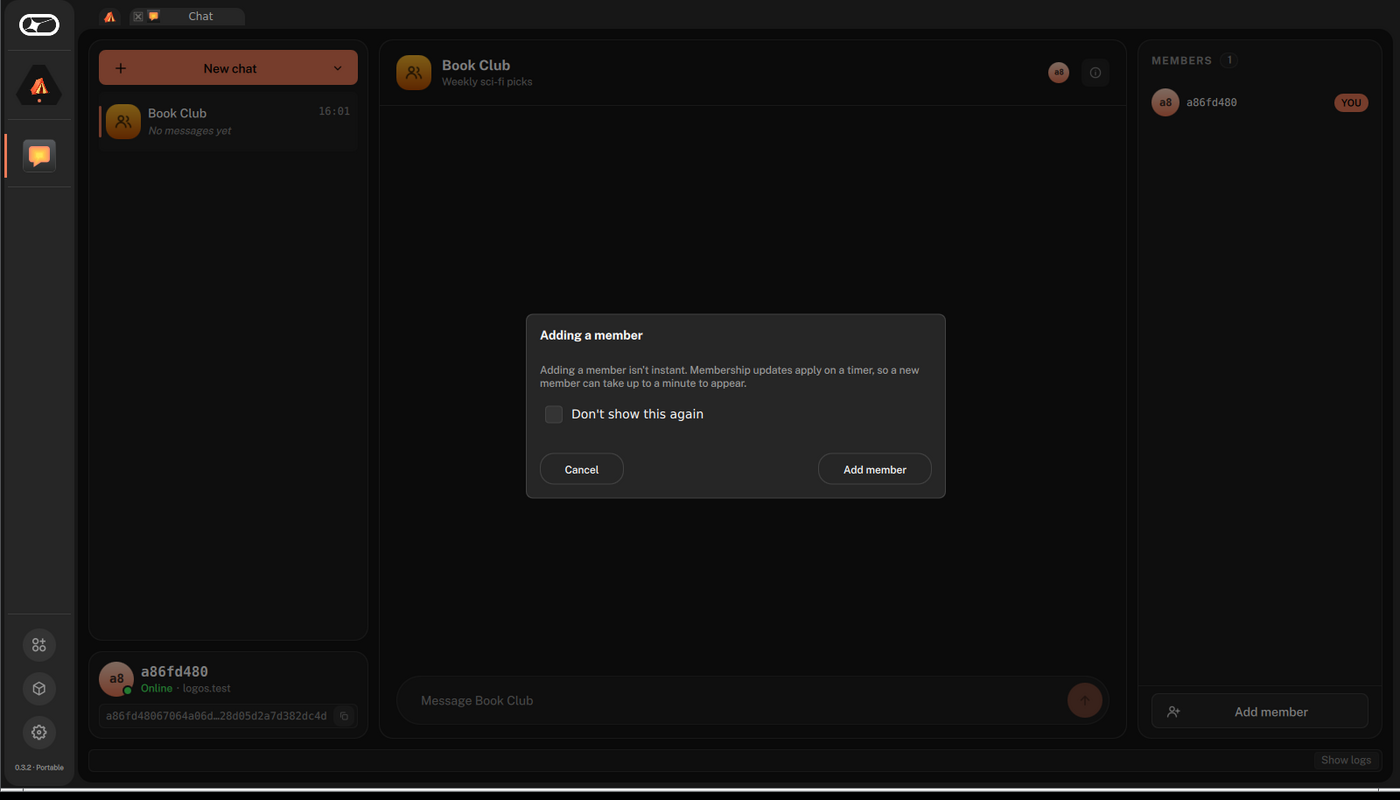Open the package cube icon in sidebar
This screenshot has height=800, width=1400.
(39, 689)
